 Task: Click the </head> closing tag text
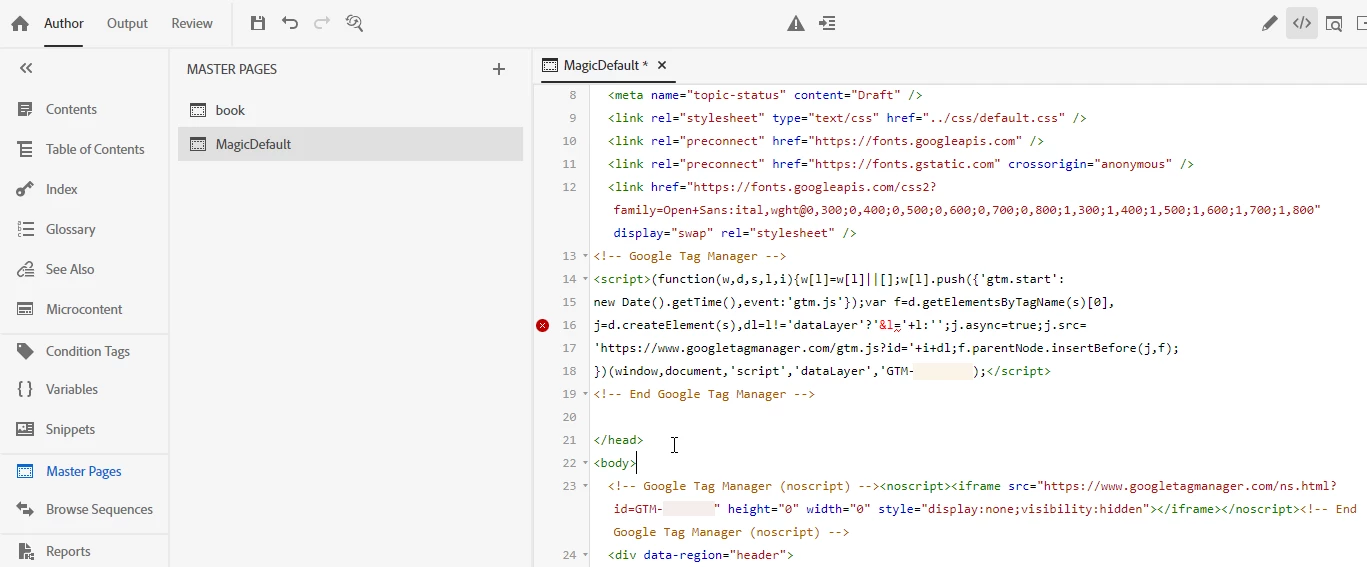pos(618,440)
